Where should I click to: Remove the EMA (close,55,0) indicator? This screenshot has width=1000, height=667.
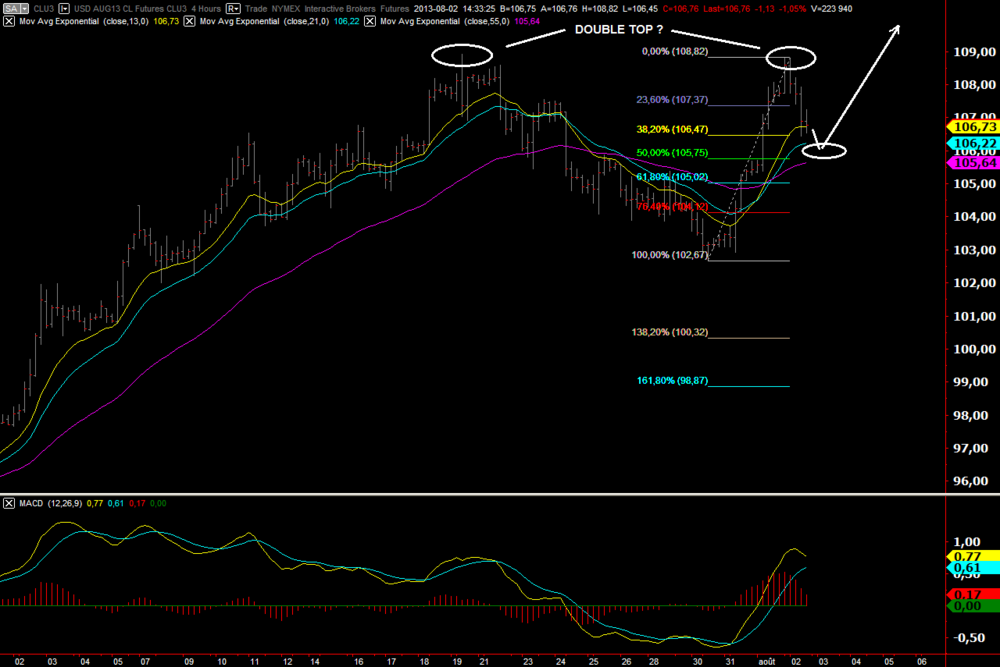pos(370,22)
